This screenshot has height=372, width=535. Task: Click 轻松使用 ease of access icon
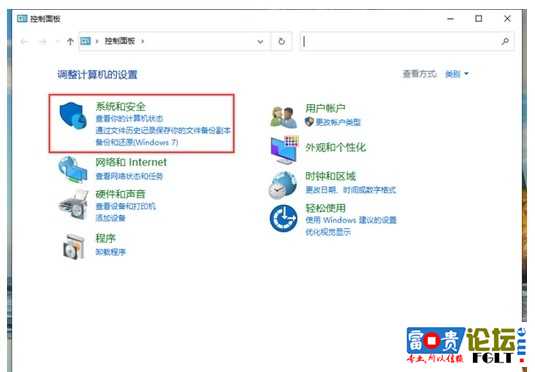pyautogui.click(x=283, y=218)
